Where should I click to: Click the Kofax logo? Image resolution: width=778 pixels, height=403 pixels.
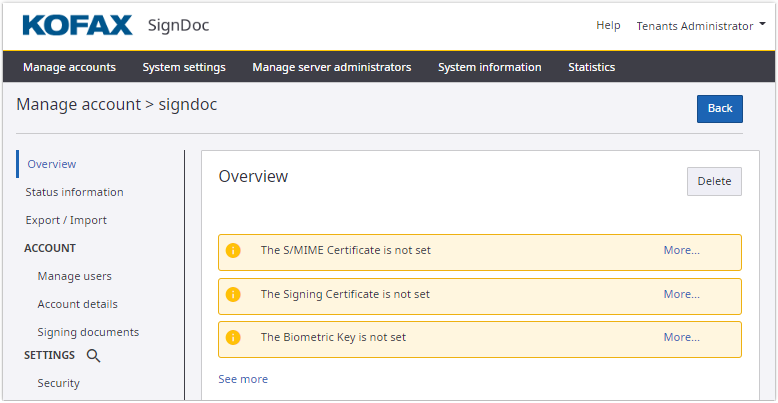point(76,25)
